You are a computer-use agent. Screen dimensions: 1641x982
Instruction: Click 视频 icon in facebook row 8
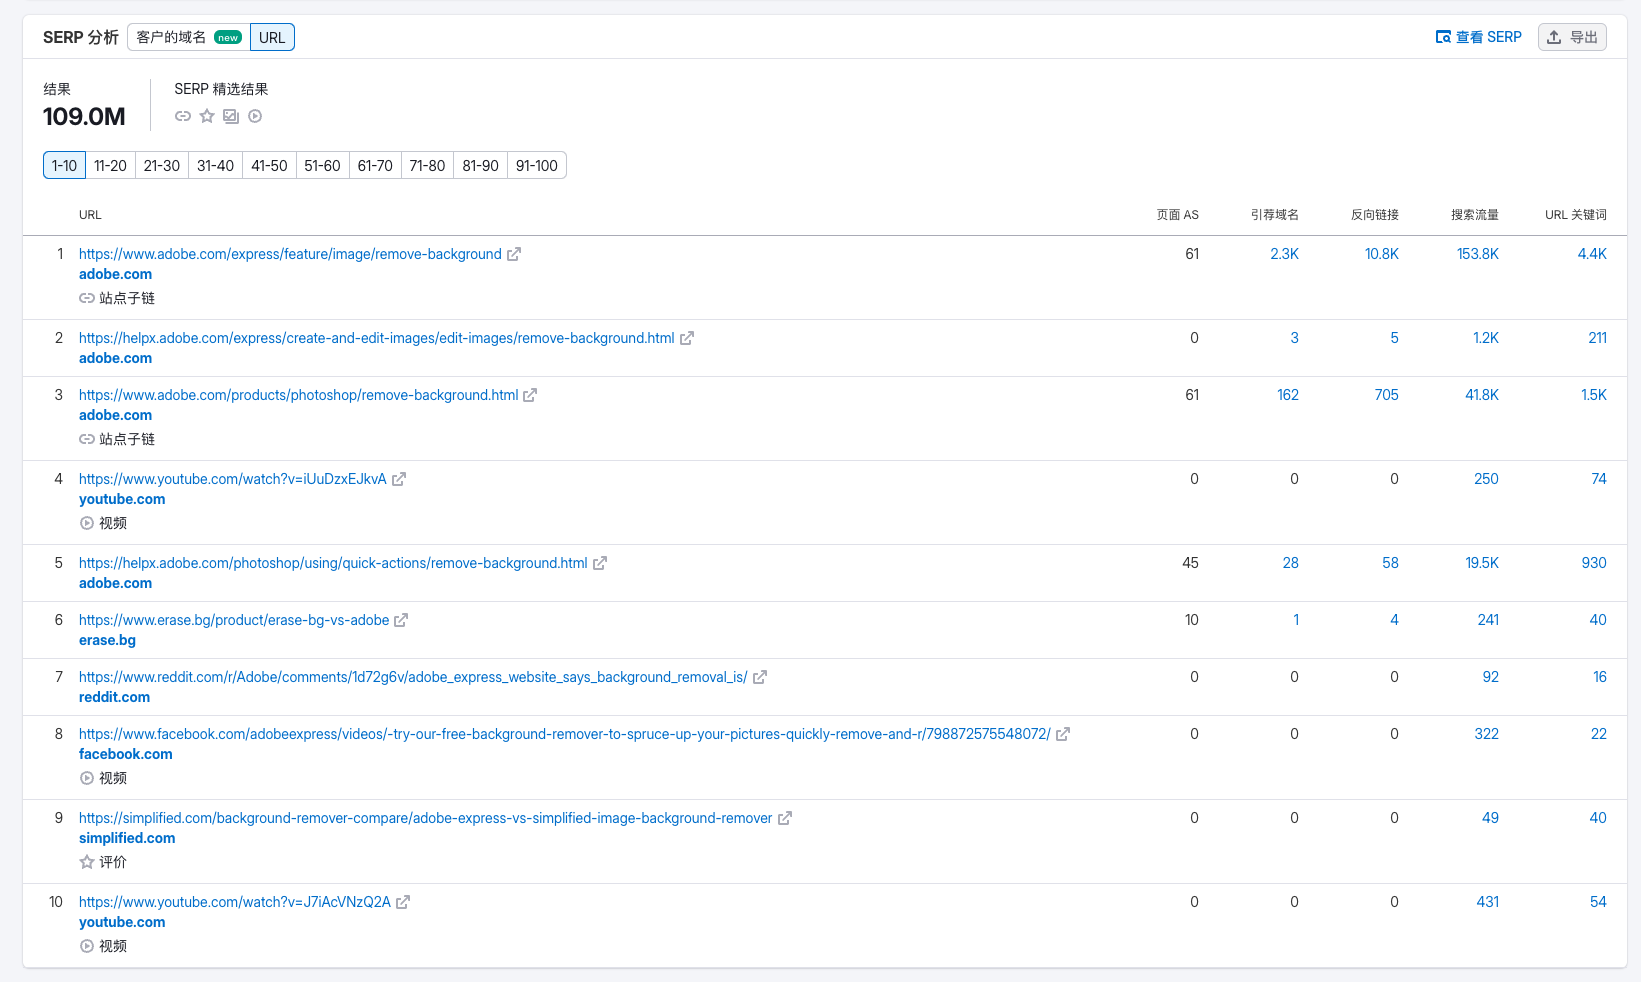(87, 778)
